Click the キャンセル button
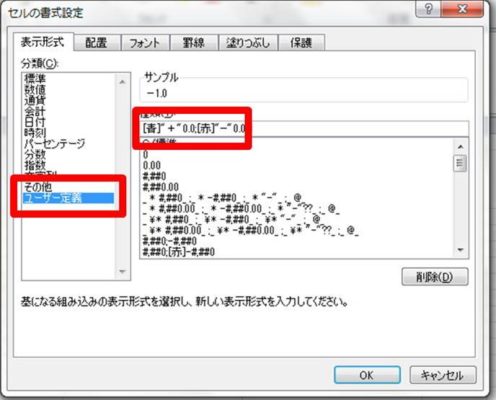Viewport: 496px width, 400px height. coord(443,375)
